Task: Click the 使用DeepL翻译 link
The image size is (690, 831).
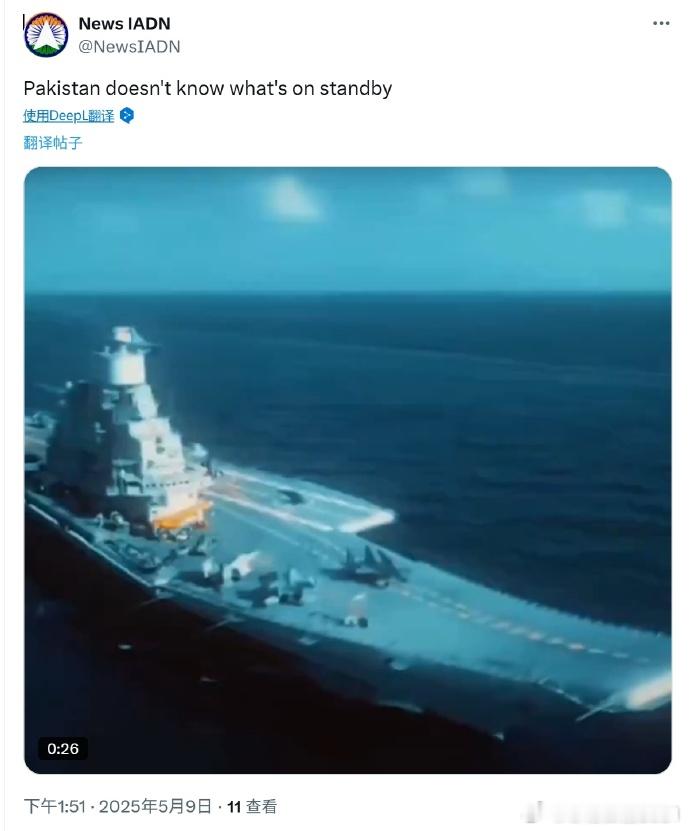Action: (x=69, y=116)
